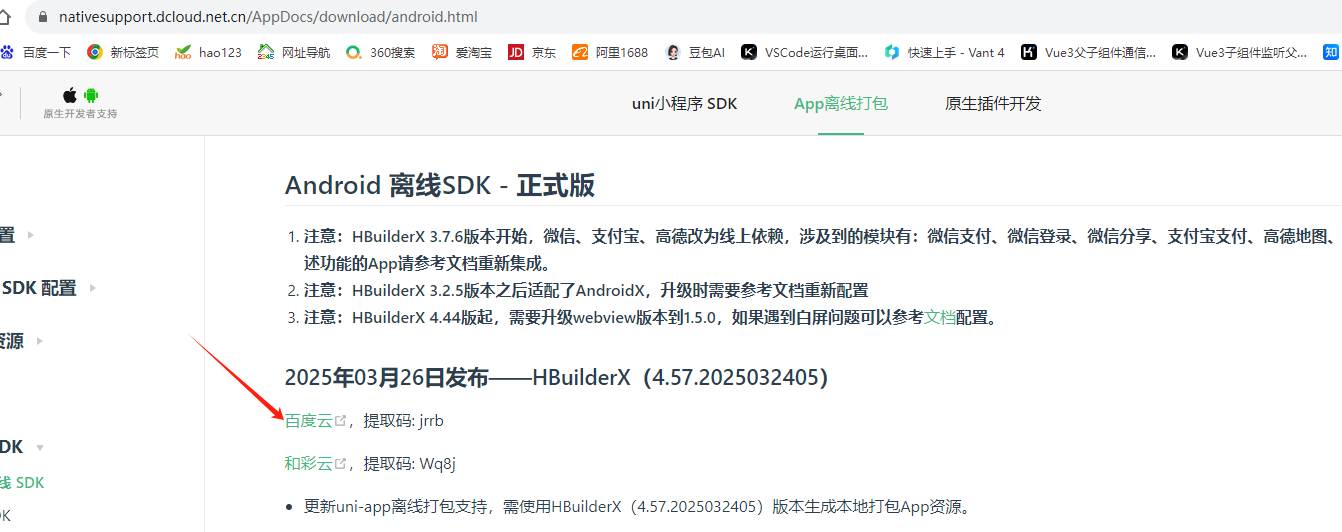Select the App离线打包 tab
Viewport: 1342px width, 532px height.
[x=841, y=104]
